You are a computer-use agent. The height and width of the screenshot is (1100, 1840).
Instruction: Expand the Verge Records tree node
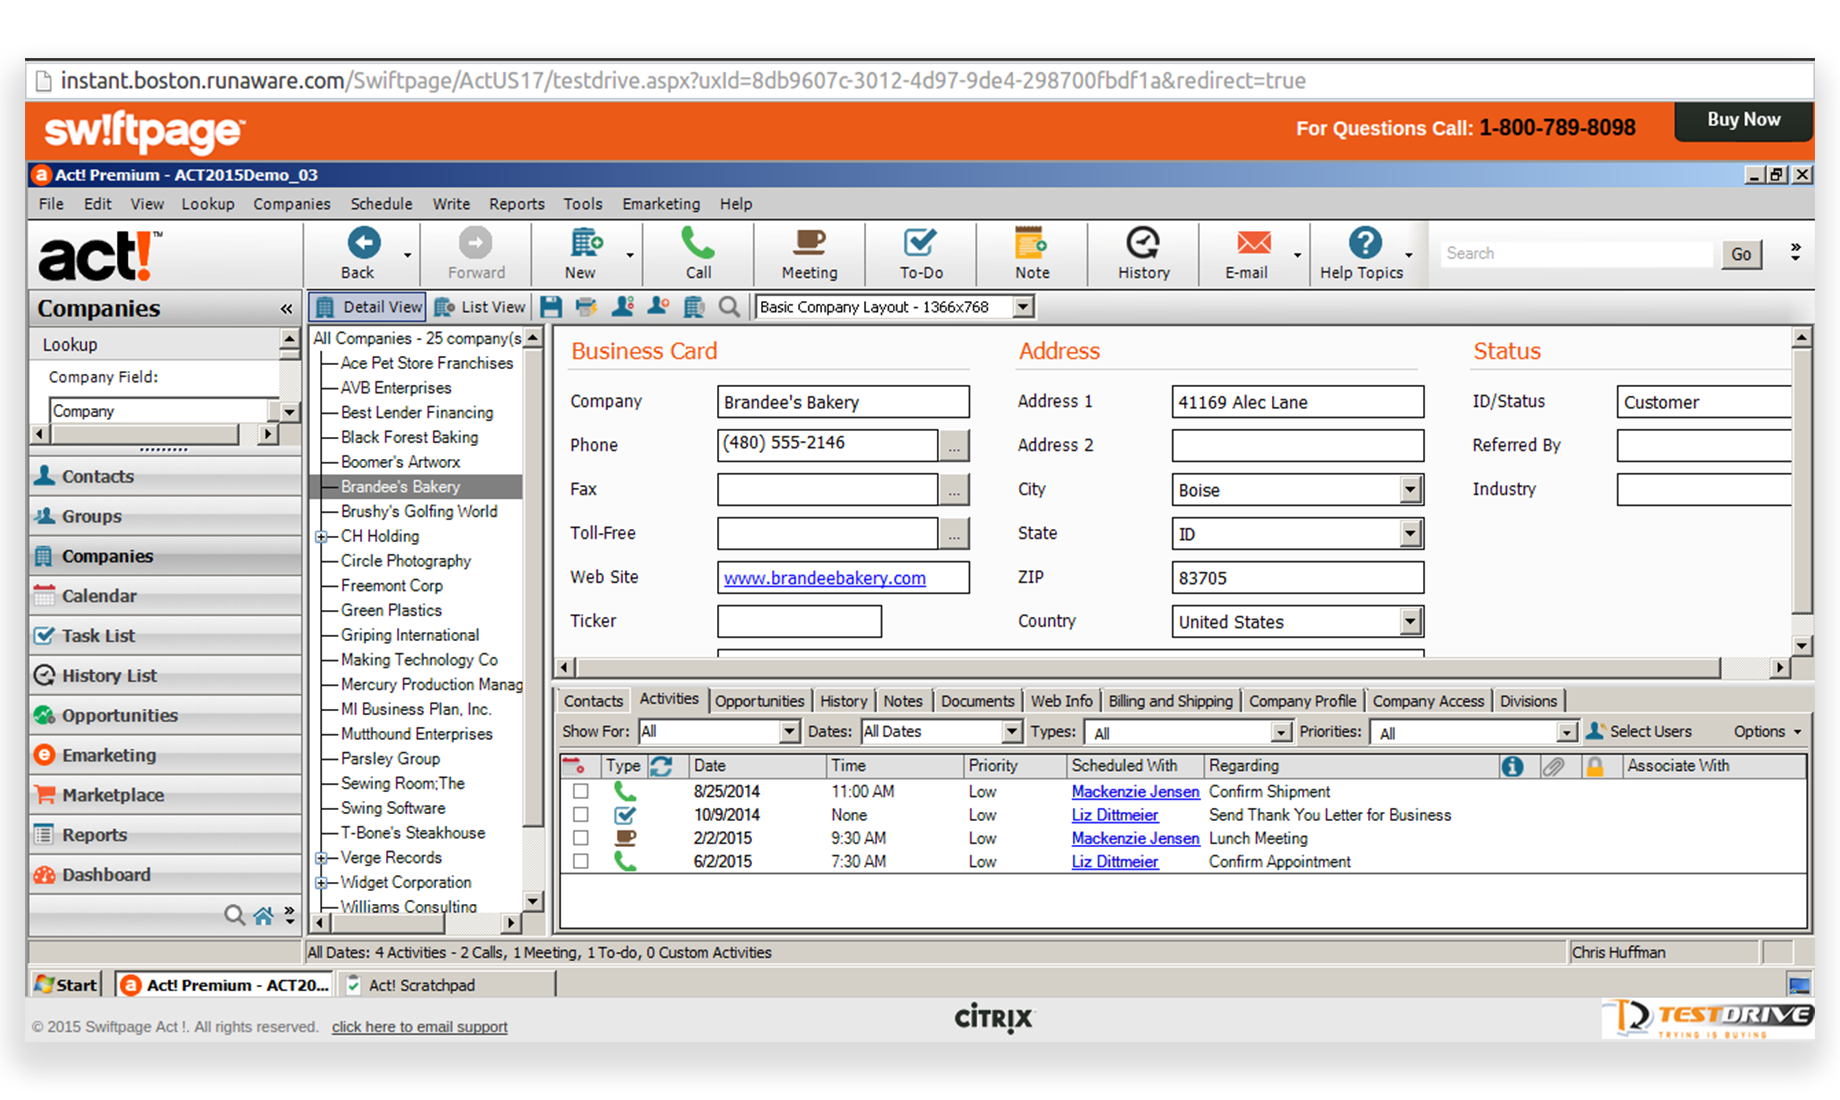tap(322, 858)
